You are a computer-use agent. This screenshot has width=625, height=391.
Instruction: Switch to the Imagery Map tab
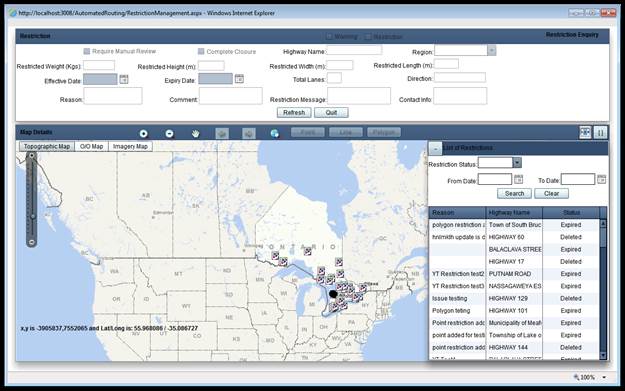click(x=130, y=146)
